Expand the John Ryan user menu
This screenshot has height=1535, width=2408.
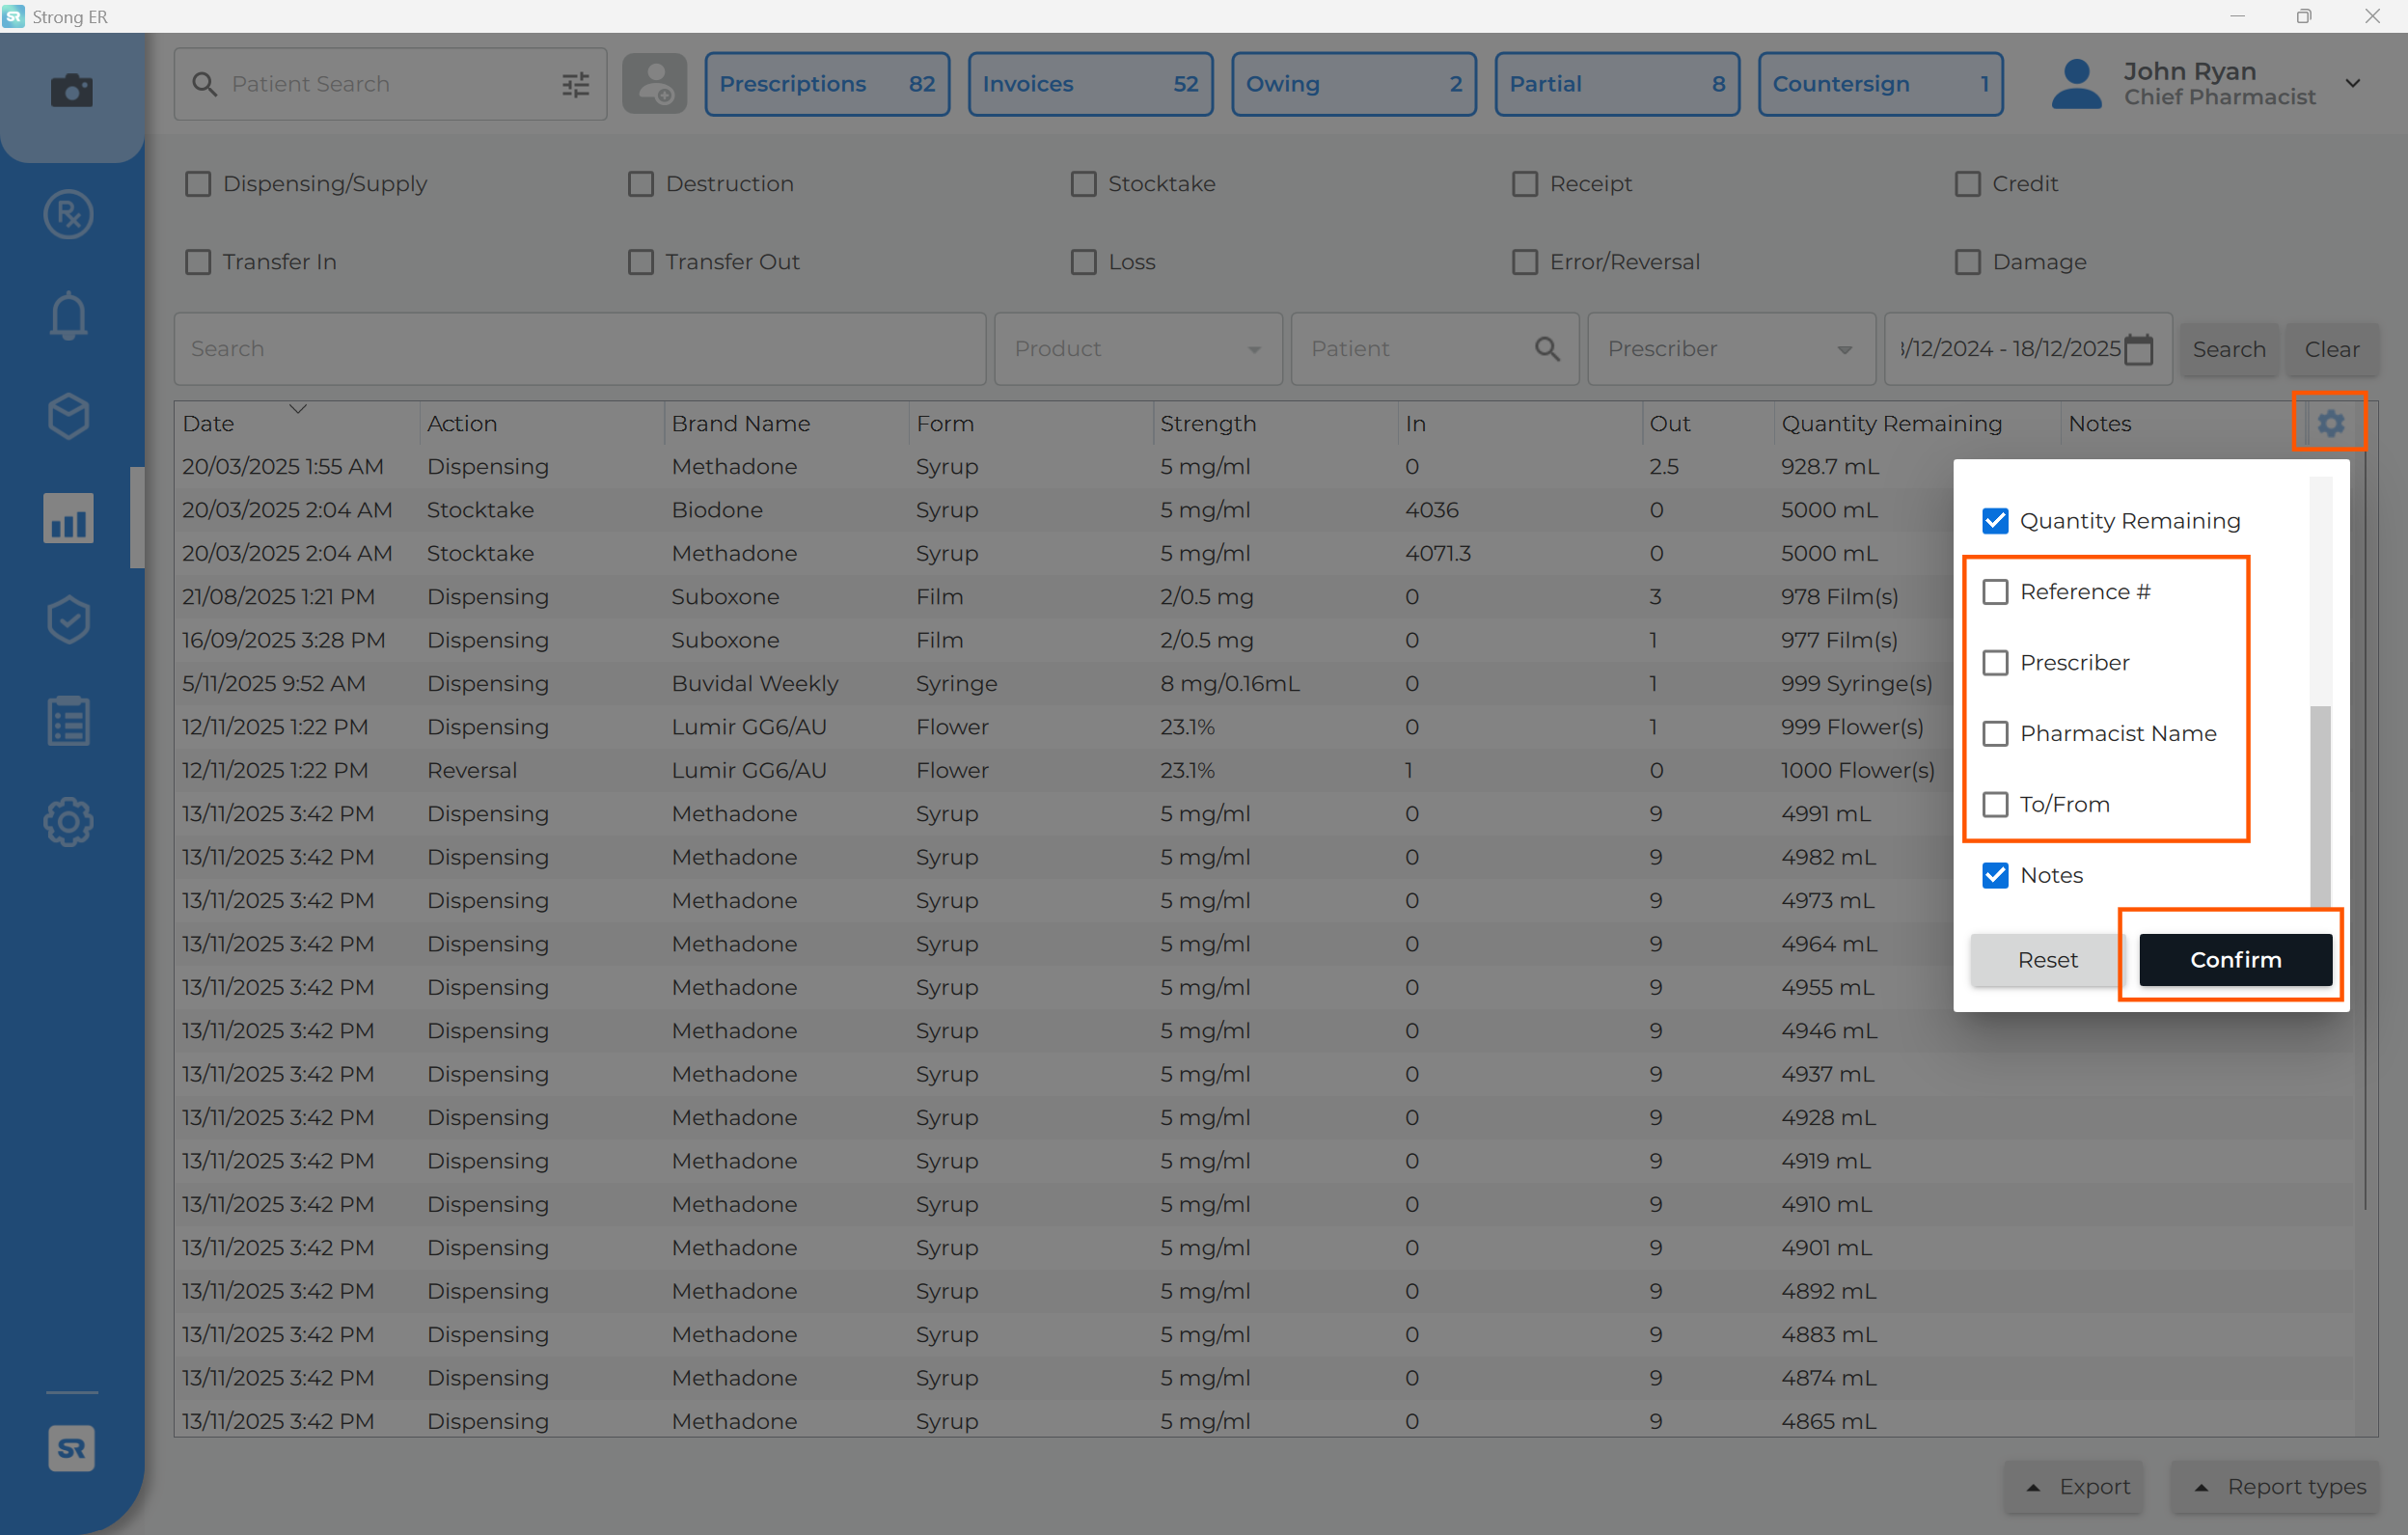(2352, 84)
